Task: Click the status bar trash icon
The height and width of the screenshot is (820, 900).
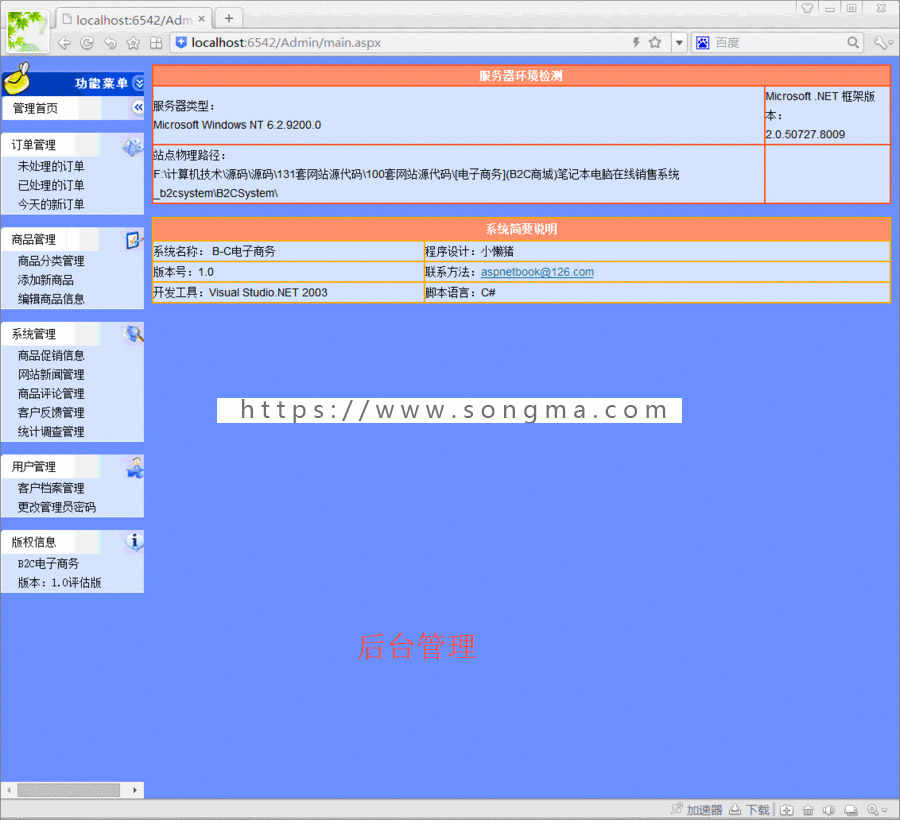Action: (x=808, y=810)
